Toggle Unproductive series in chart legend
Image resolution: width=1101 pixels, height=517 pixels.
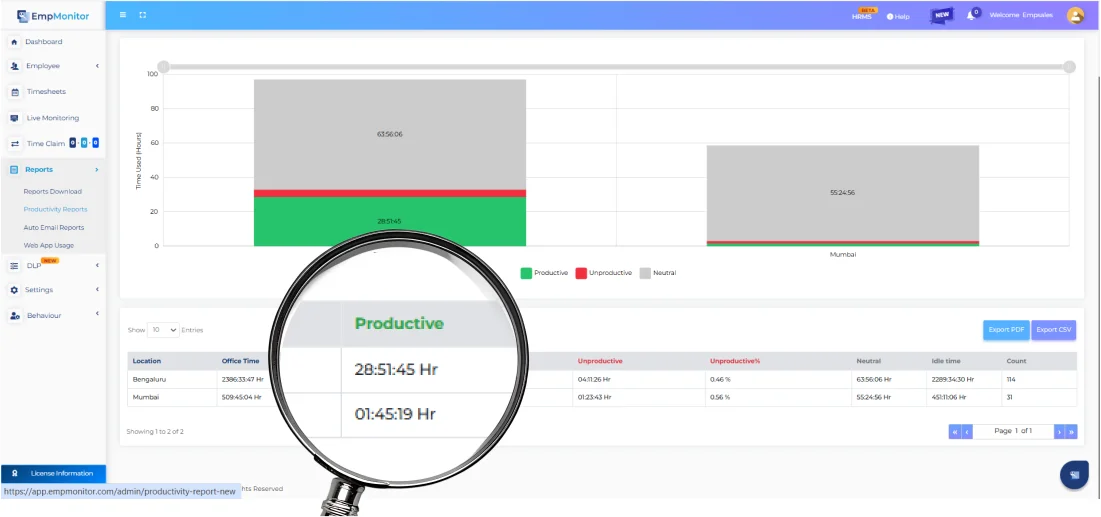pos(603,273)
